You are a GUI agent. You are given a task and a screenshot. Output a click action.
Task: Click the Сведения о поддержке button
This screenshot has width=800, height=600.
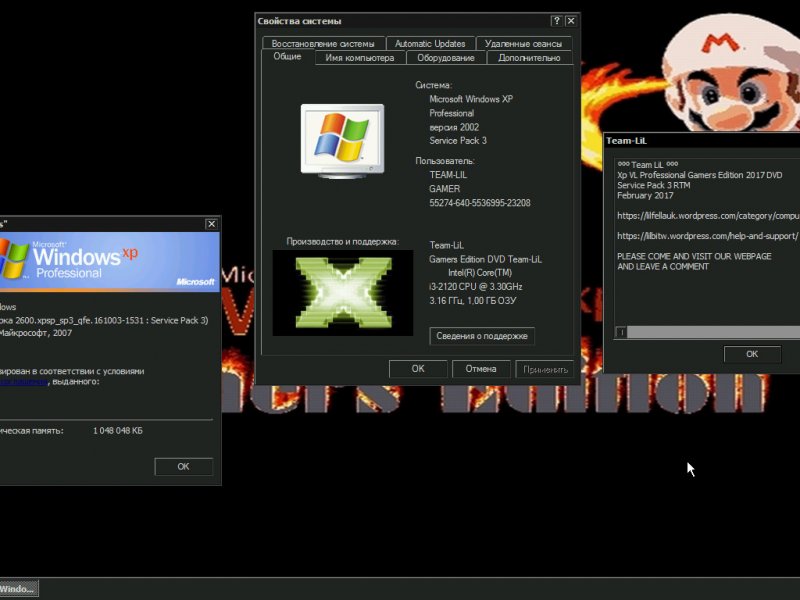482,336
